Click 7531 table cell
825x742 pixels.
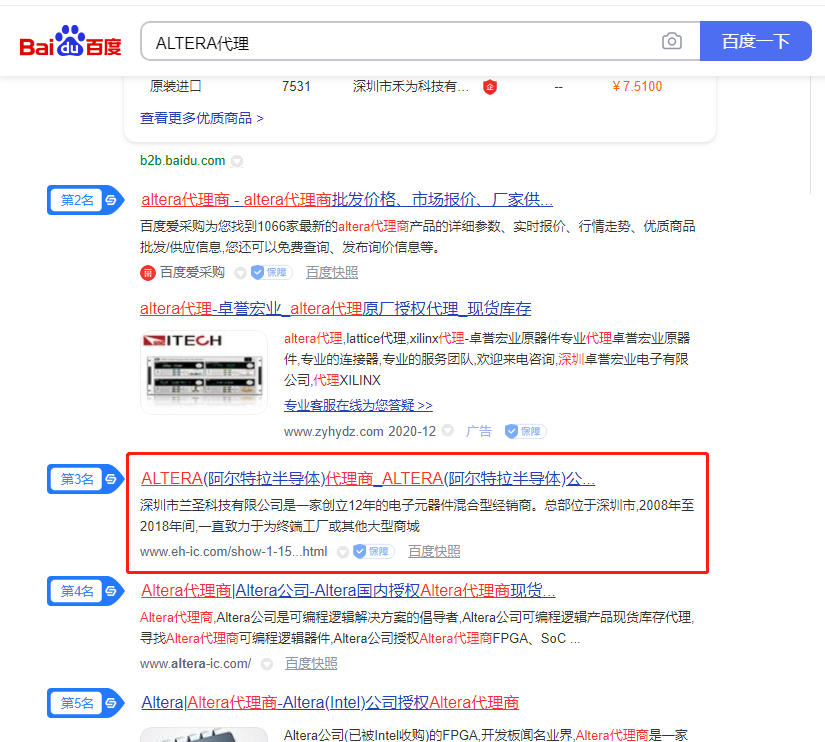point(296,86)
